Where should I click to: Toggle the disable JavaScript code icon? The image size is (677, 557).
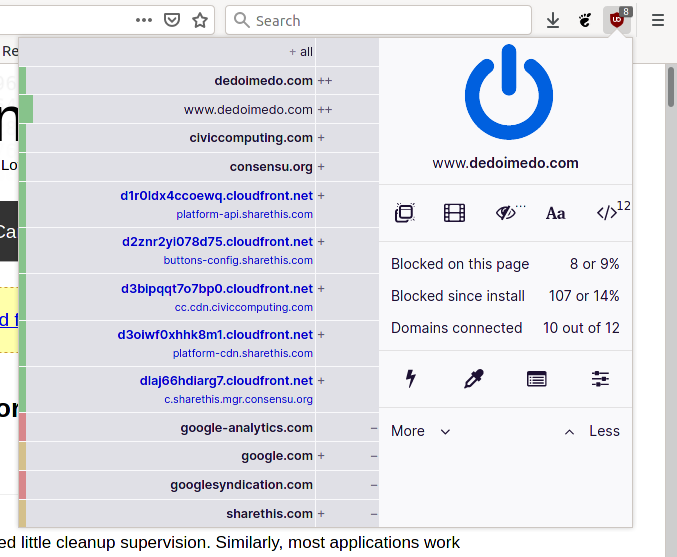[607, 212]
